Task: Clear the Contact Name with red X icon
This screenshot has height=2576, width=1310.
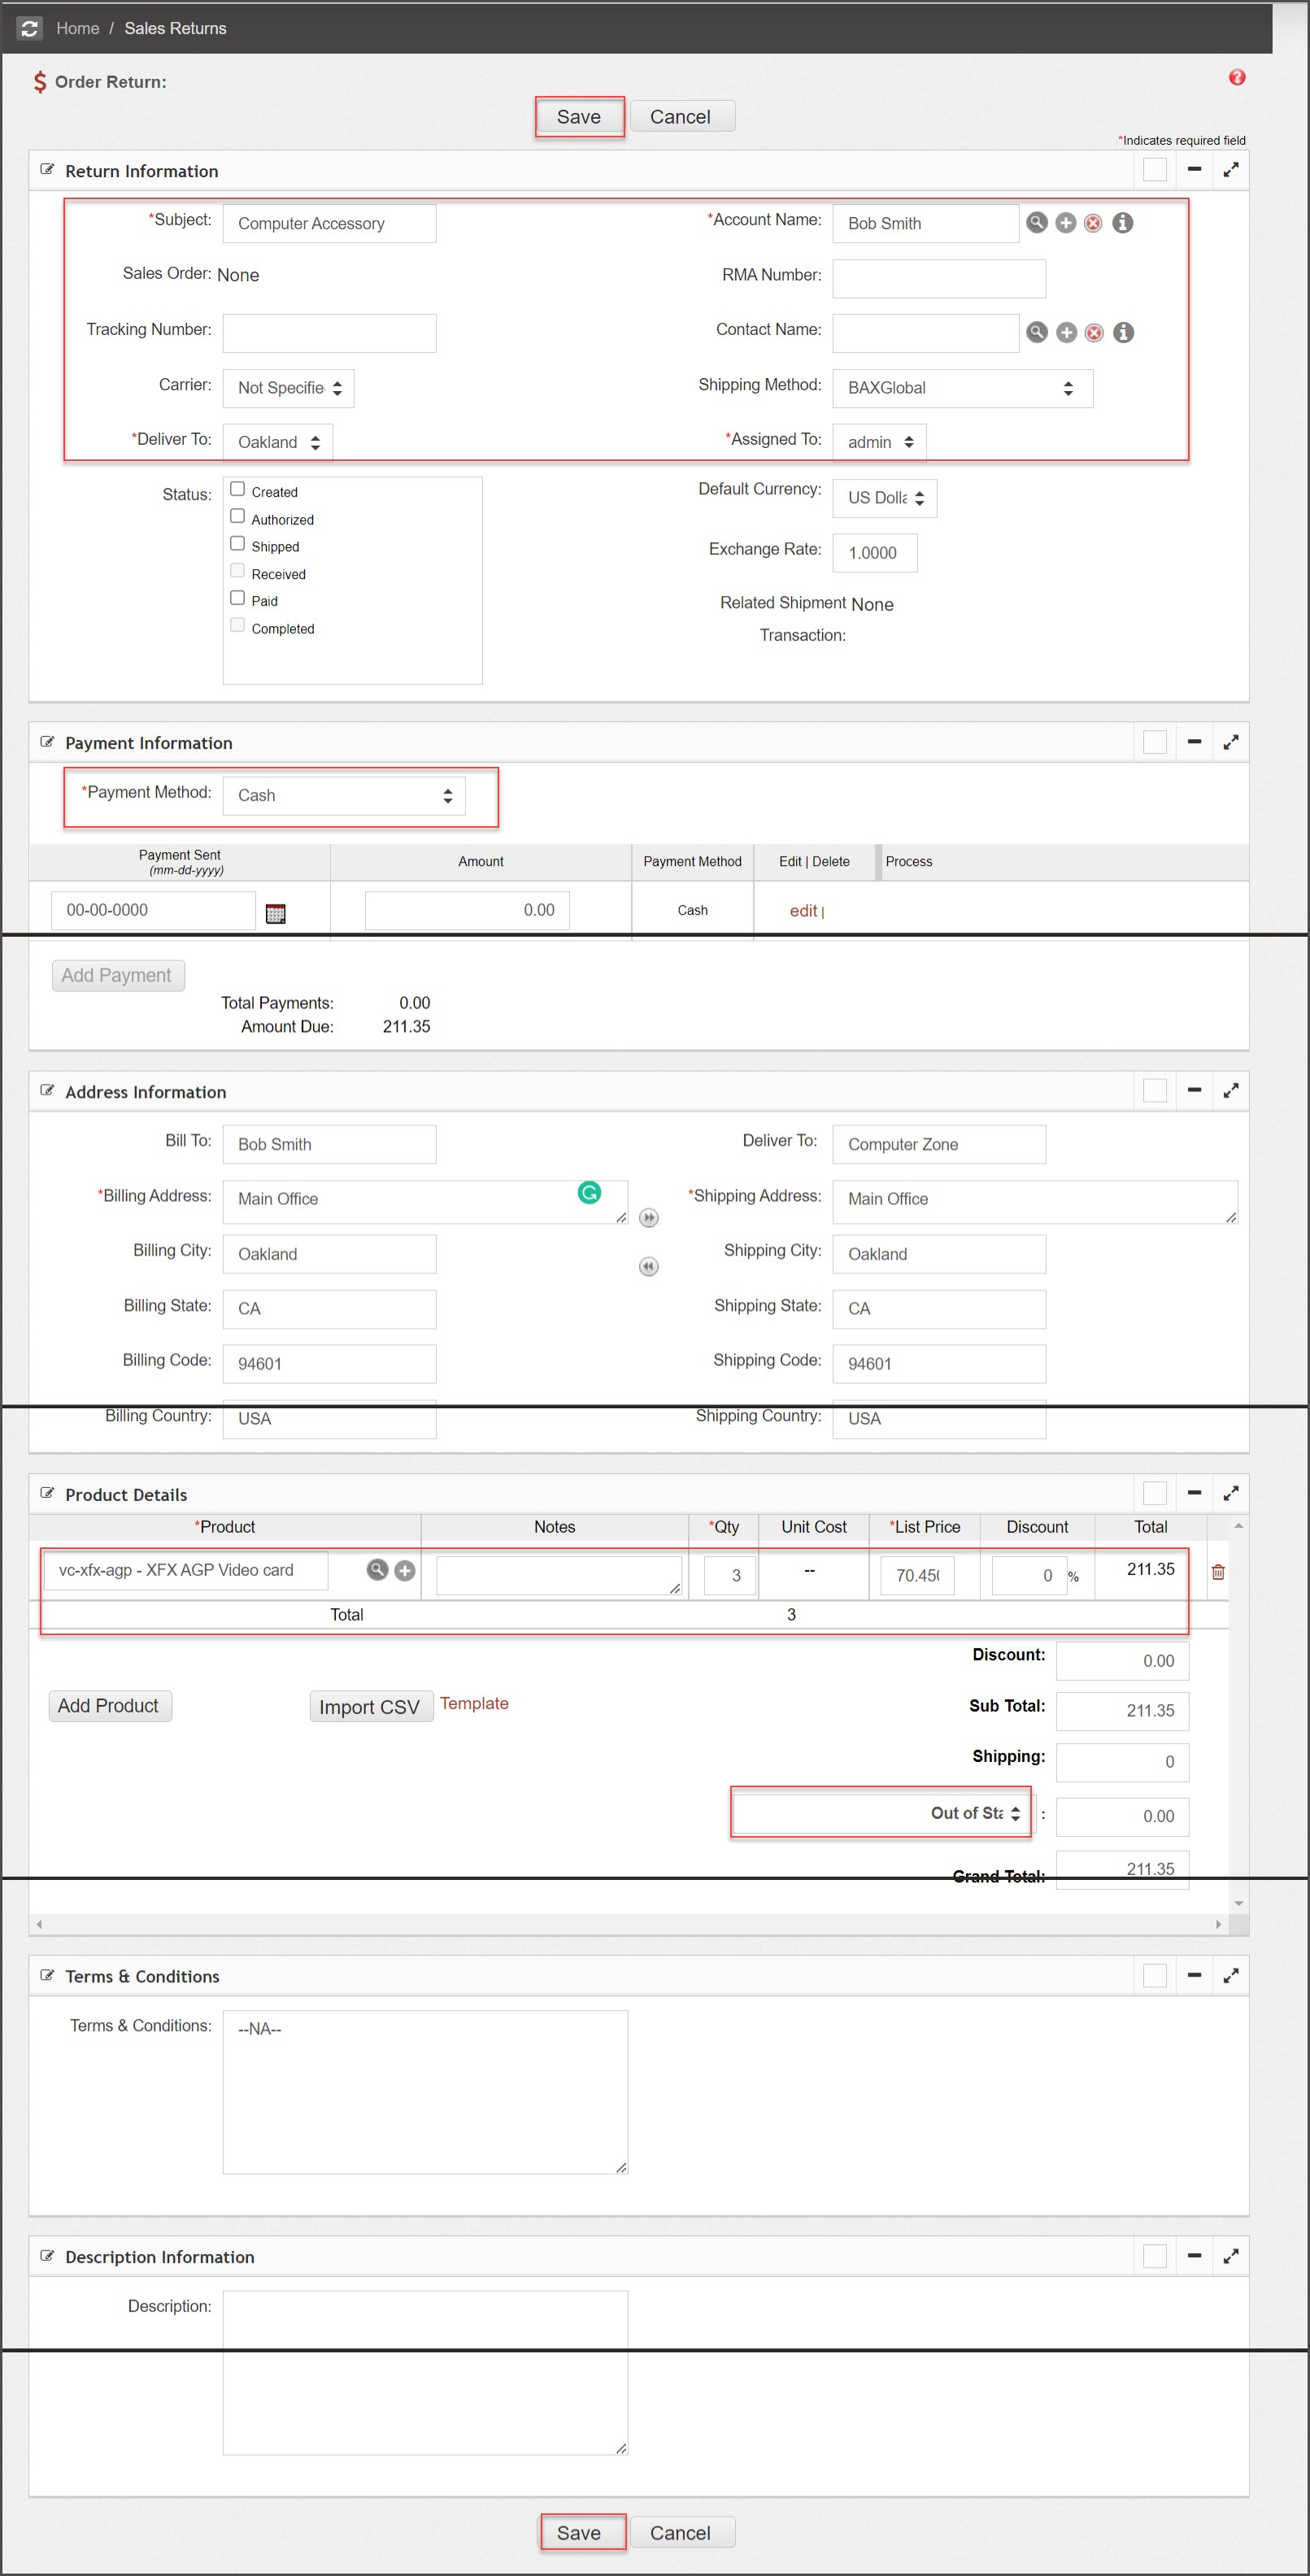Action: coord(1094,333)
